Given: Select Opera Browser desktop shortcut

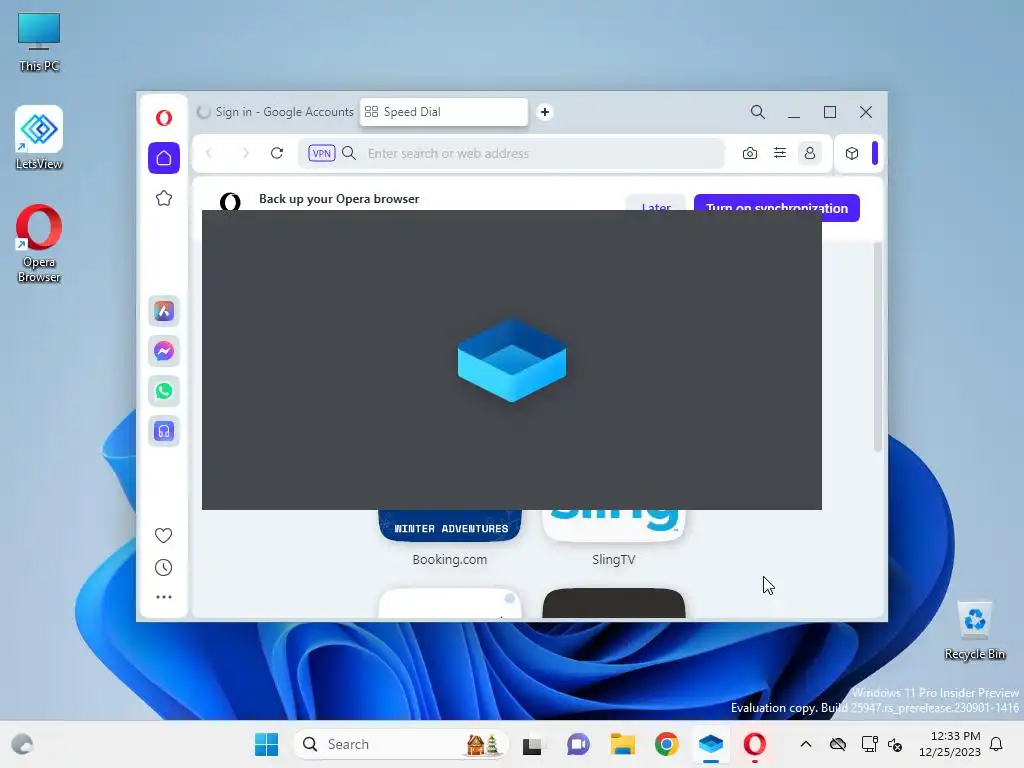Looking at the screenshot, I should [x=39, y=244].
